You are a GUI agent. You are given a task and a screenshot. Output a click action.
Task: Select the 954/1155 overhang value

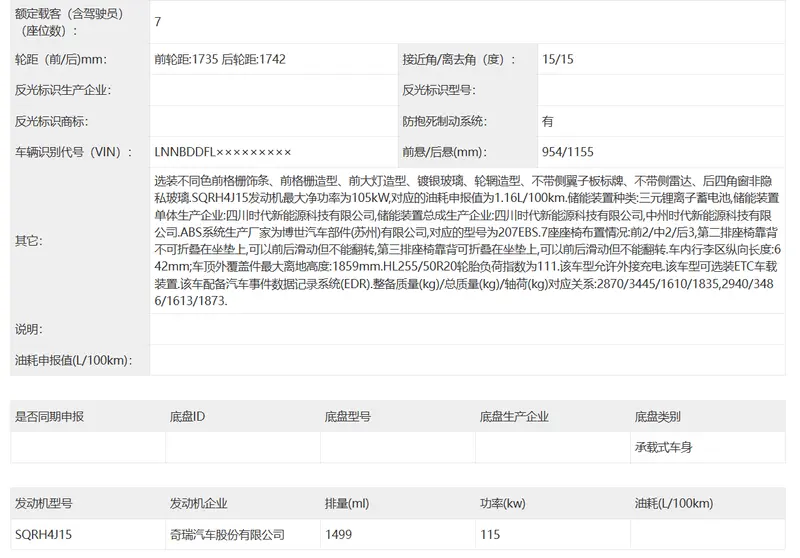click(568, 152)
